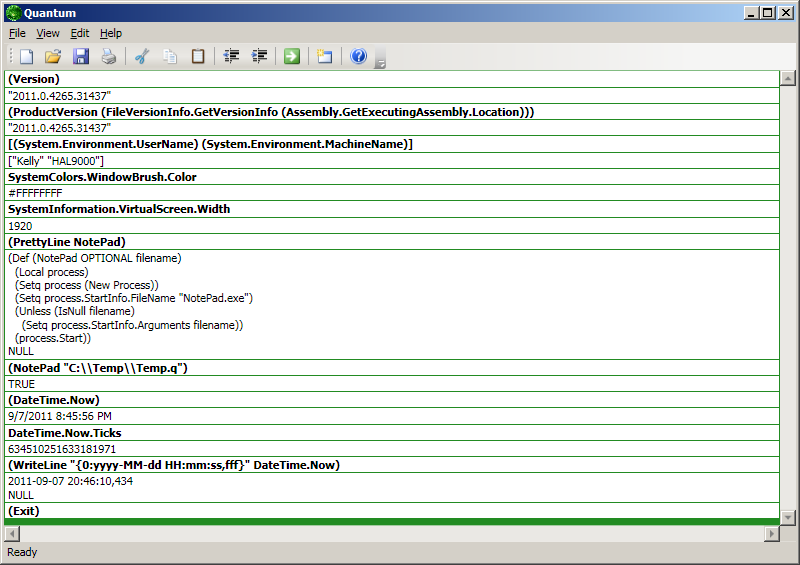Click the 1920 result value
This screenshot has width=800, height=565.
[x=20, y=226]
